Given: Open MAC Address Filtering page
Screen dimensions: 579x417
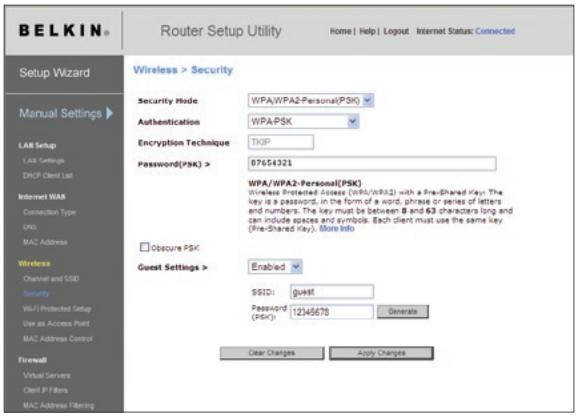Looking at the screenshot, I should point(58,405).
